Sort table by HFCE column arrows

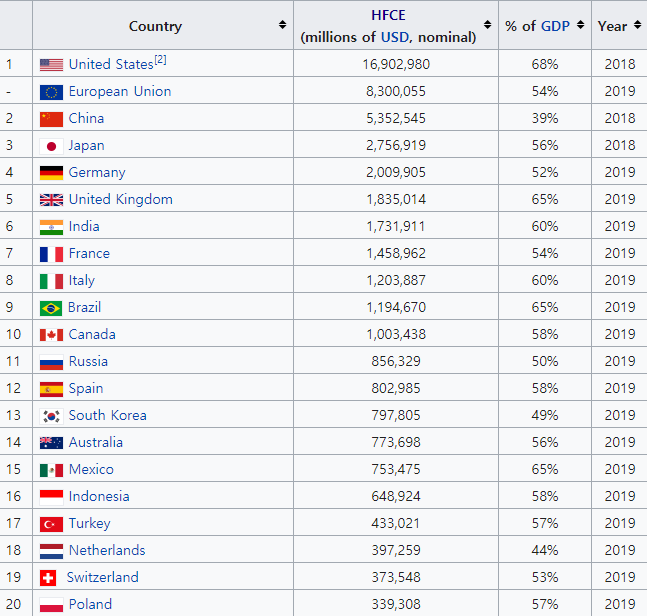487,26
